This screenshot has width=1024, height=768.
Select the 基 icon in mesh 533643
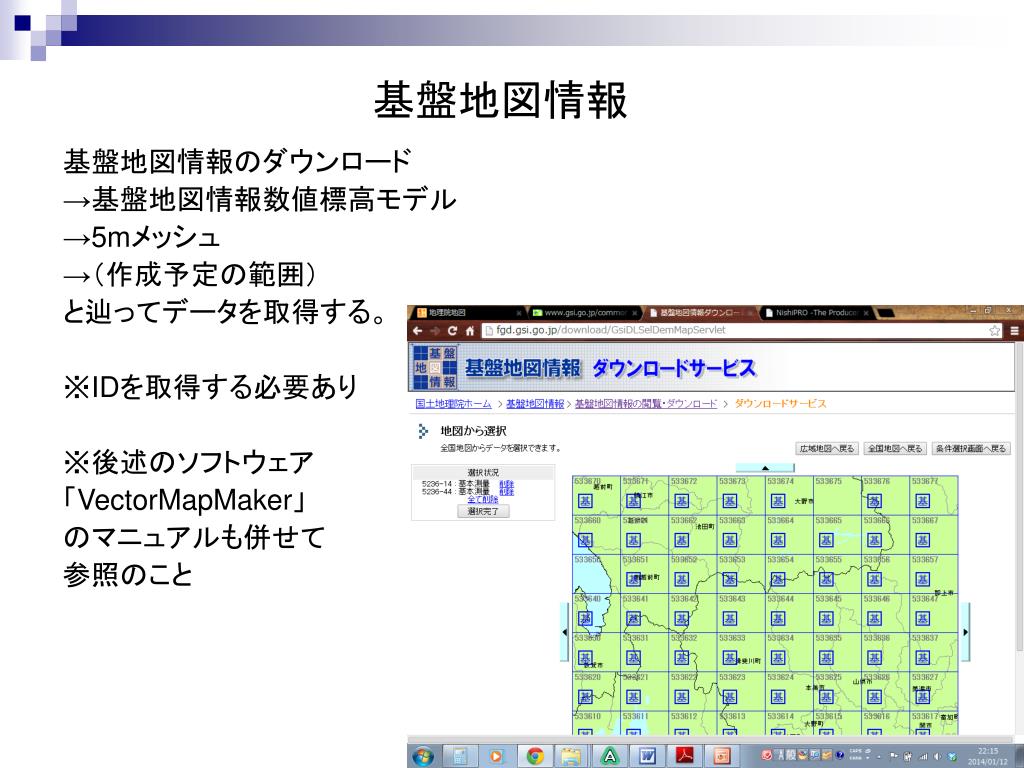pyautogui.click(x=729, y=618)
